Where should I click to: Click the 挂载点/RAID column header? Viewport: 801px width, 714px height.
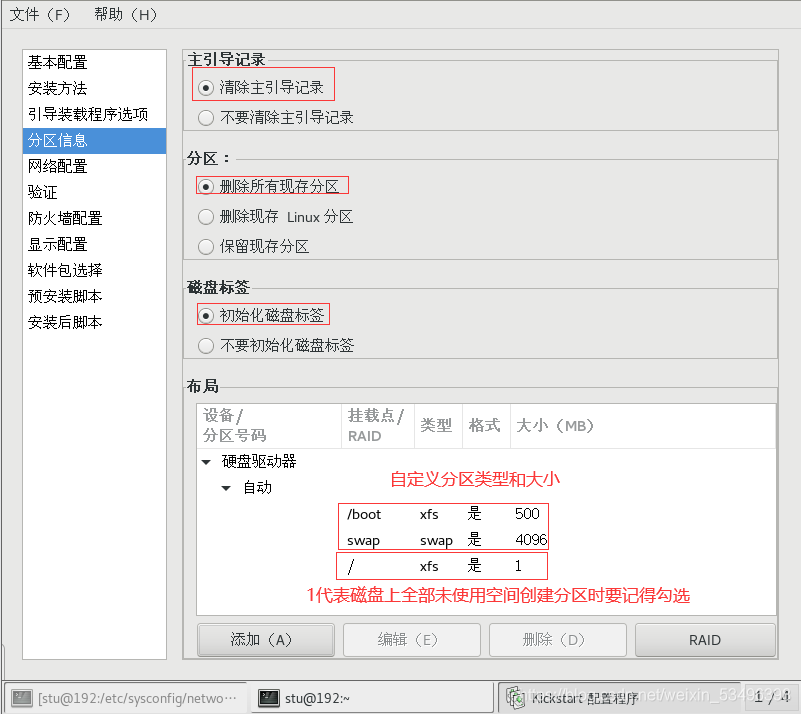click(x=378, y=426)
